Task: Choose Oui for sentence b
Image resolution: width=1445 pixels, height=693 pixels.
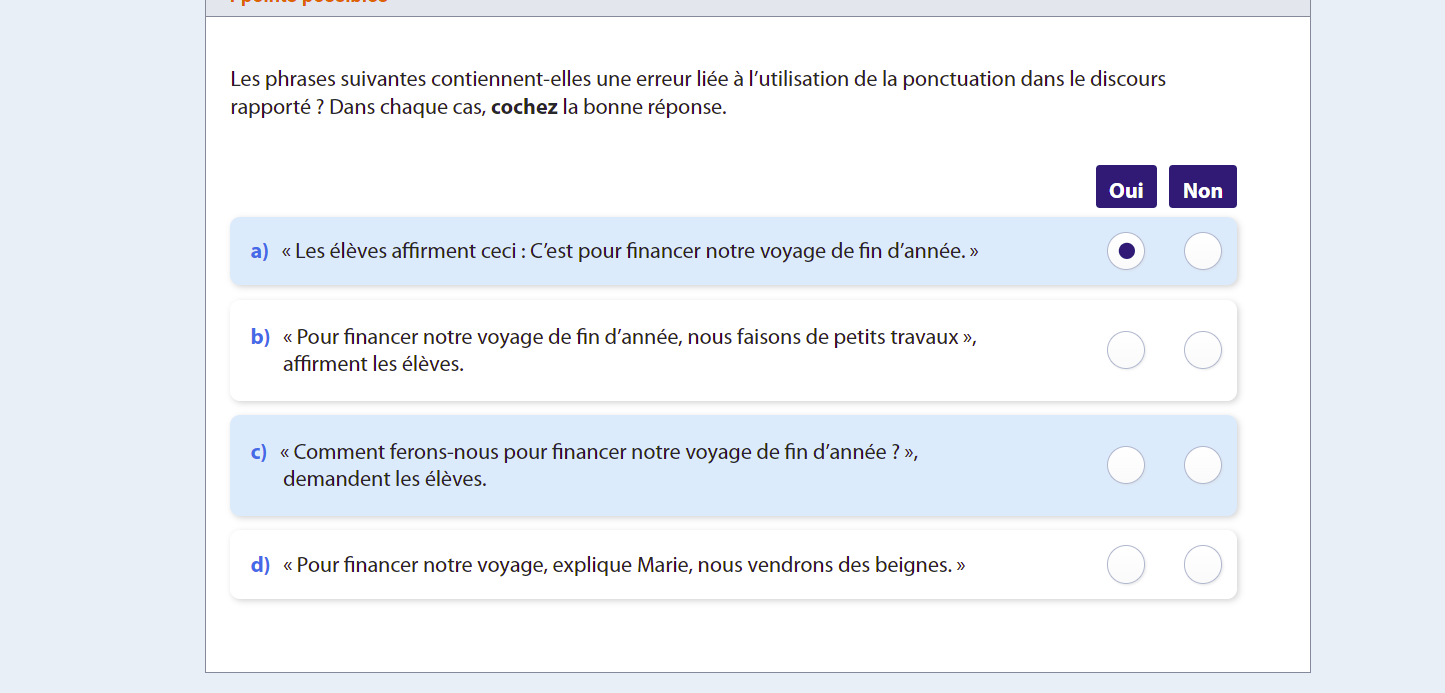Action: [x=1126, y=350]
